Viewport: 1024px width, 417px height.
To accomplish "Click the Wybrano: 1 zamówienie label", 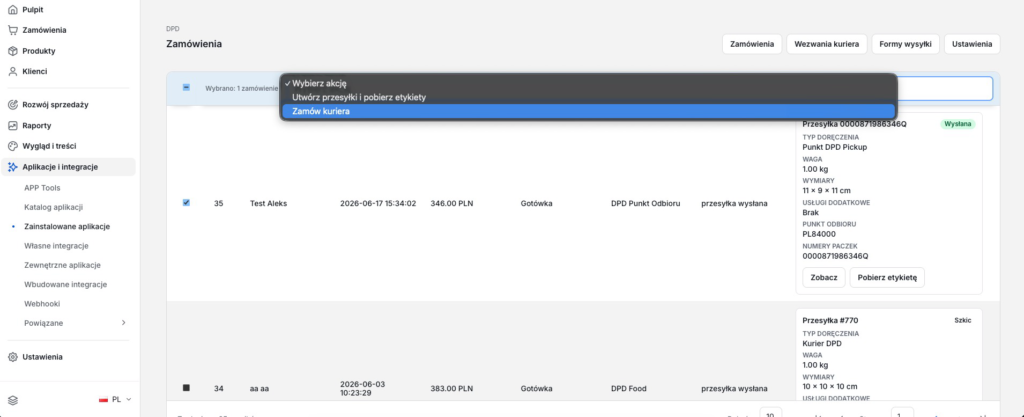I will [x=242, y=88].
